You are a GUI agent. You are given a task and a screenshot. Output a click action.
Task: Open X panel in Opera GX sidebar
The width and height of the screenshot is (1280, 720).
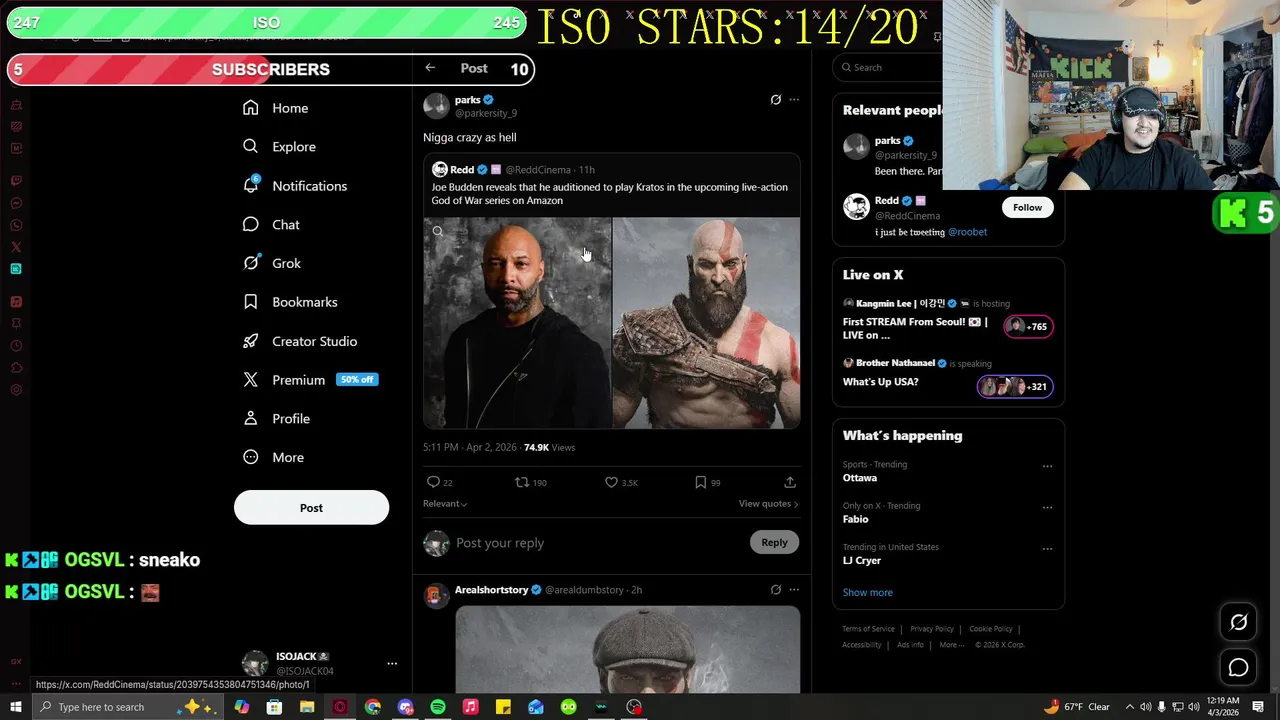pos(16,247)
